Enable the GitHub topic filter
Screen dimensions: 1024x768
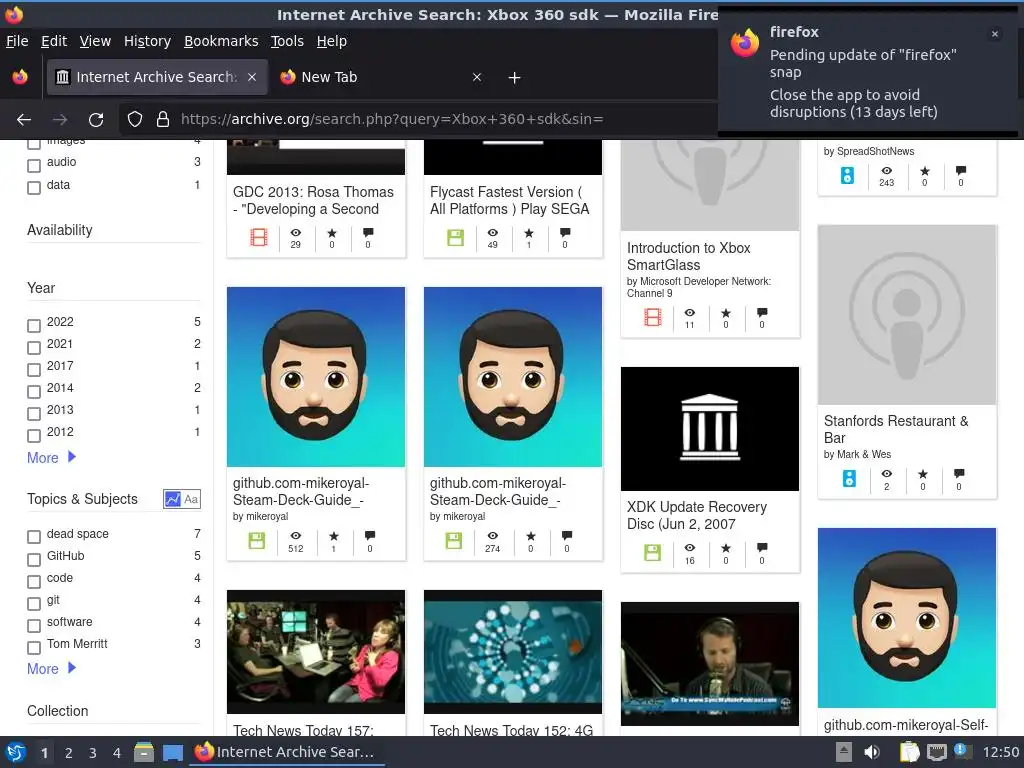pyautogui.click(x=34, y=560)
